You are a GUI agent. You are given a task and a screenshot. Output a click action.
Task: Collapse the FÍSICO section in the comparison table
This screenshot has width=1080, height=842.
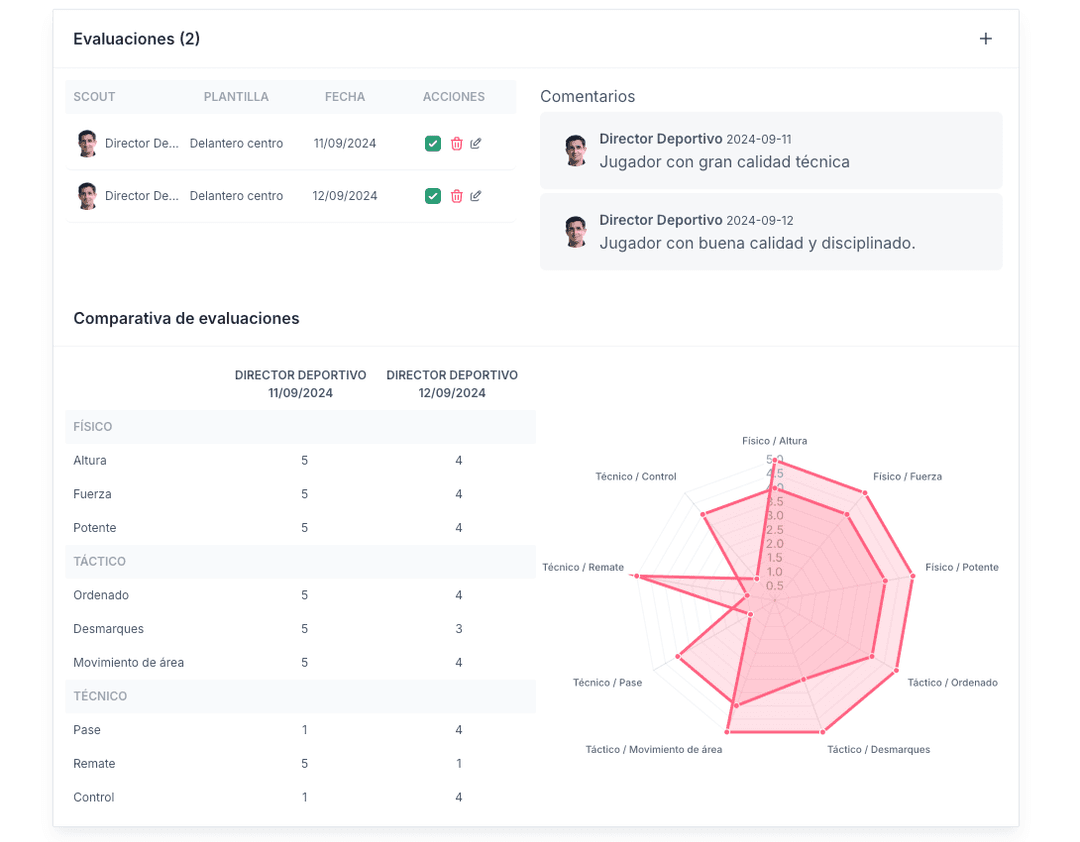click(93, 427)
